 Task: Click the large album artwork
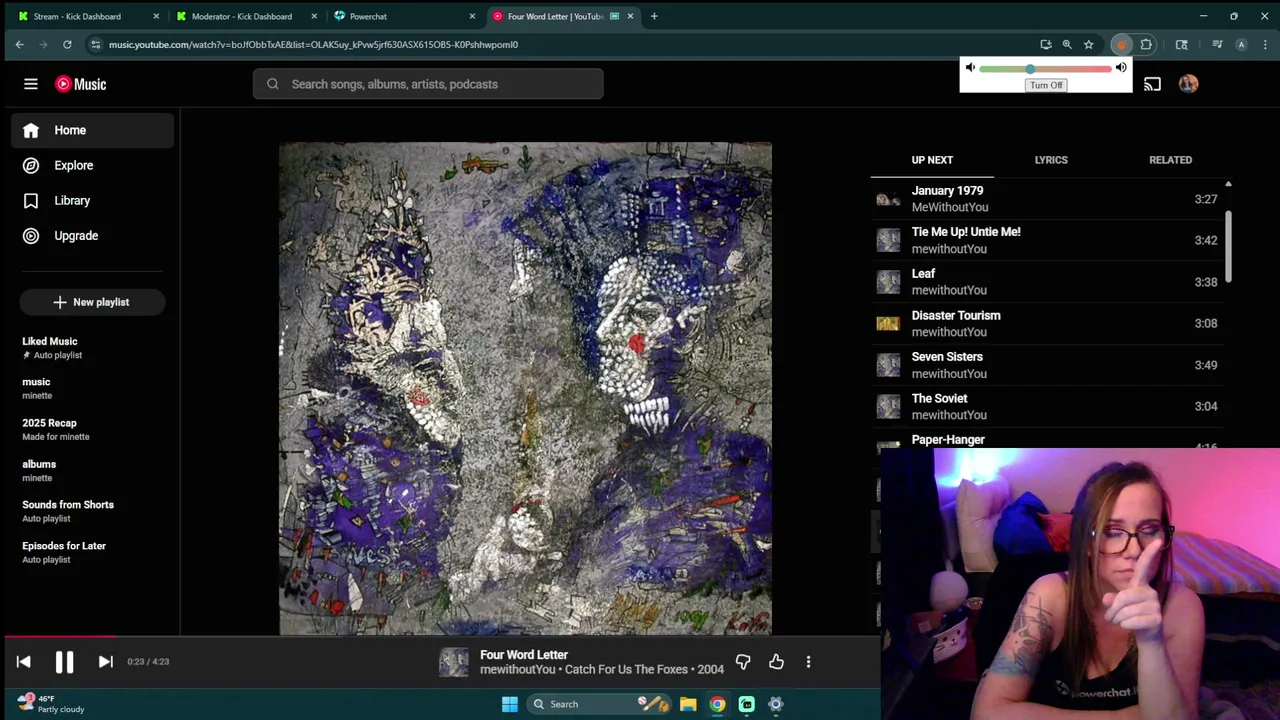click(525, 388)
